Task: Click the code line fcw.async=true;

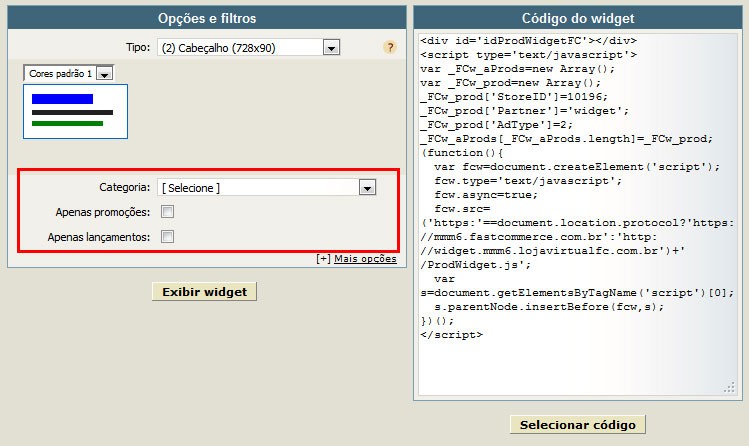Action: [486, 195]
